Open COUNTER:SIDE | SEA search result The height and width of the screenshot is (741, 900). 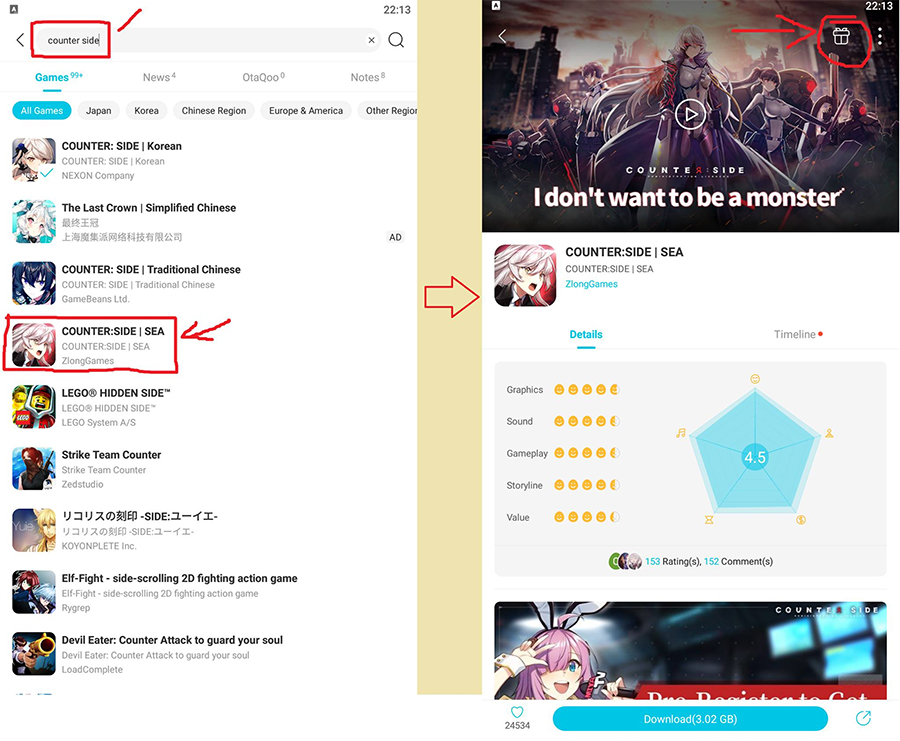pos(91,346)
